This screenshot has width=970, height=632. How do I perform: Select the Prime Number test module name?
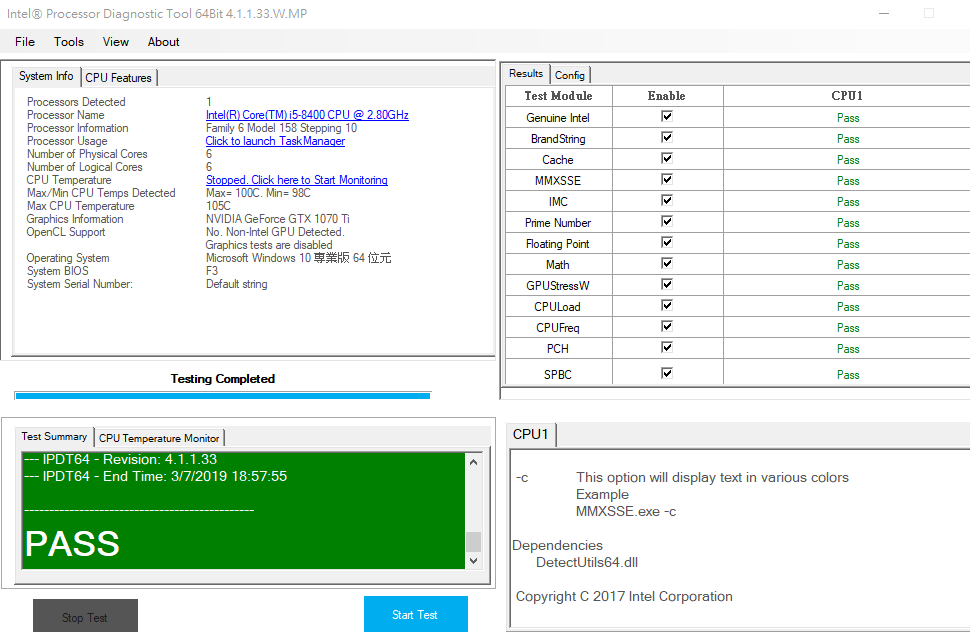pyautogui.click(x=558, y=223)
